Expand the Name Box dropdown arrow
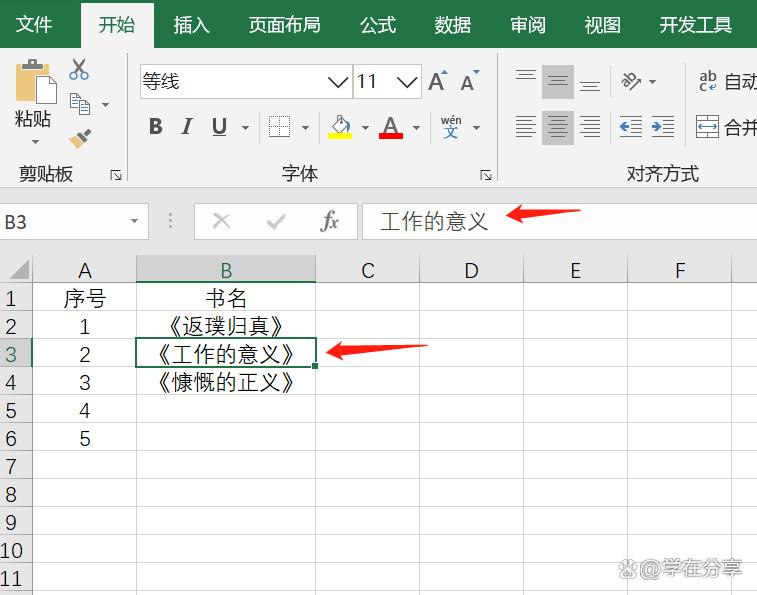The image size is (757, 595). point(135,221)
